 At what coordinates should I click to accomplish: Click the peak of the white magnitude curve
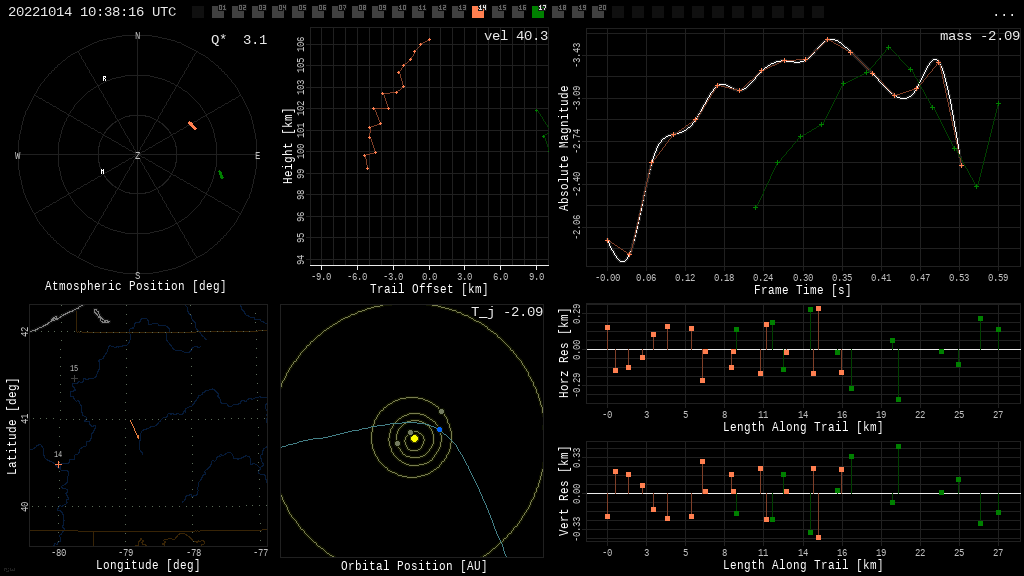pyautogui.click(x=828, y=39)
